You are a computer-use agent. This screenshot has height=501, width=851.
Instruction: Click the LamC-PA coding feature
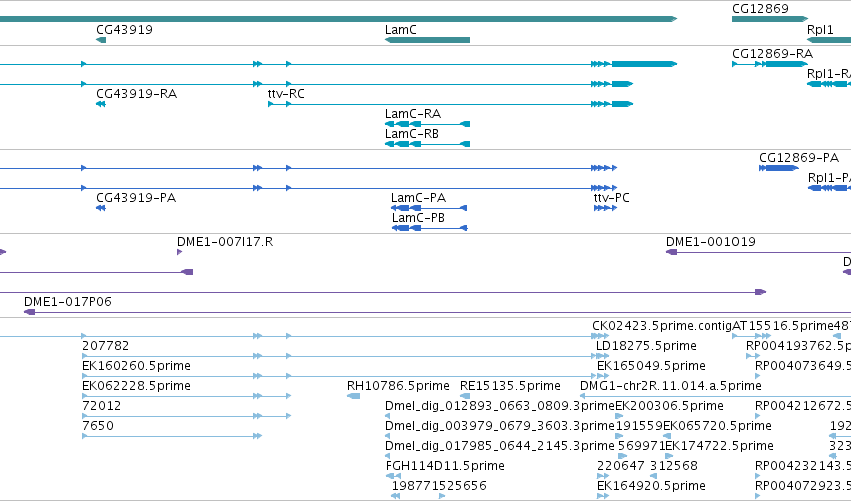429,208
